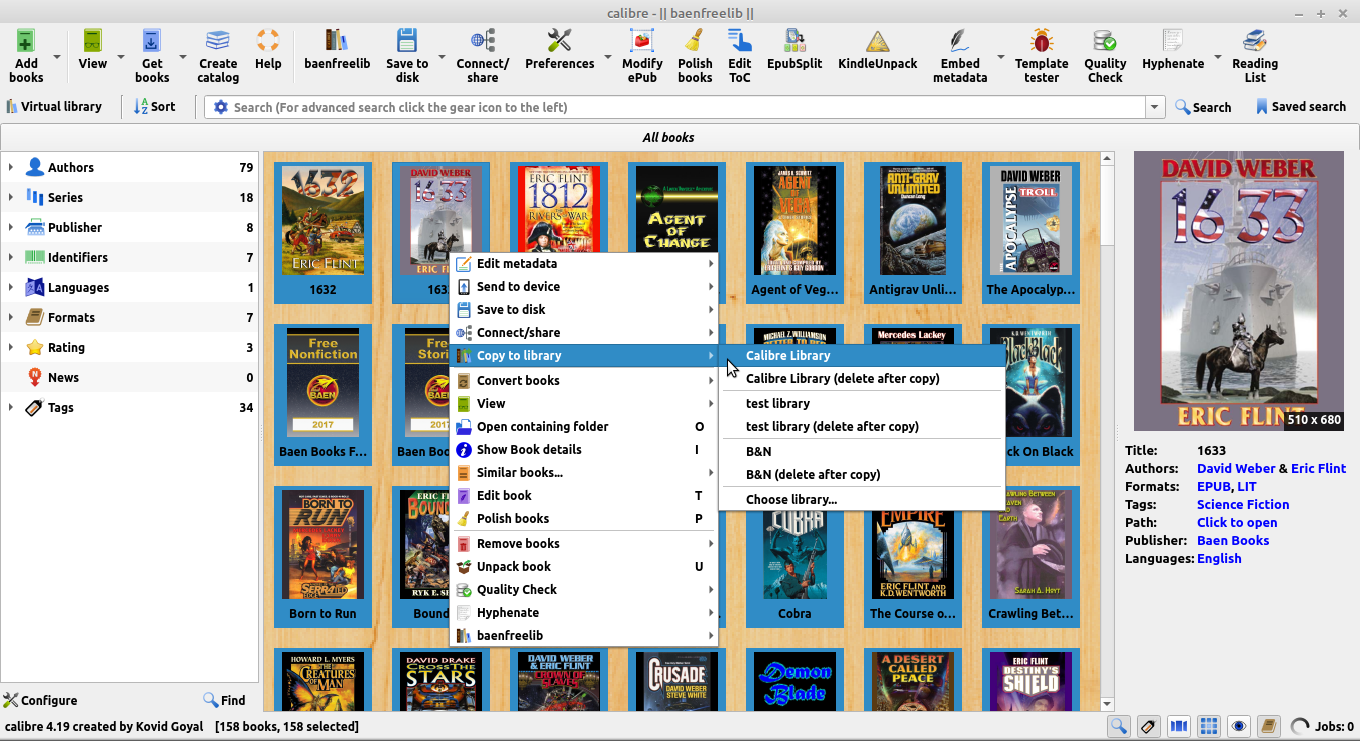Image resolution: width=1360 pixels, height=741 pixels.
Task: Click the Science Fiction tag link
Action: click(x=1243, y=504)
